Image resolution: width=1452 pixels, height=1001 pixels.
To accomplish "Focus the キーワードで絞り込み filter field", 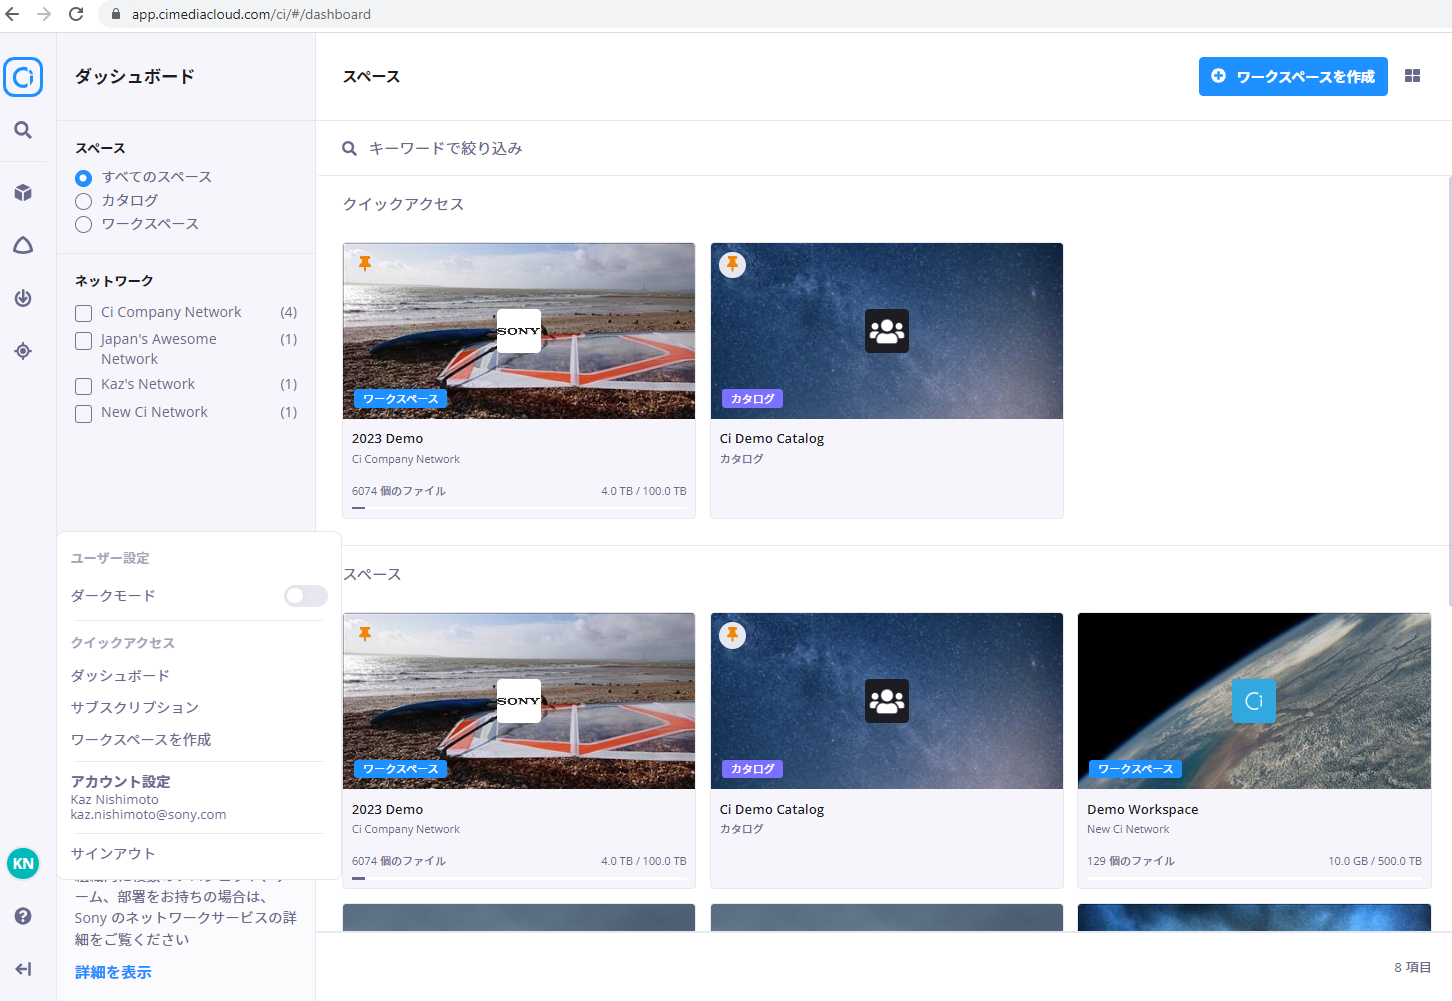I will (884, 148).
